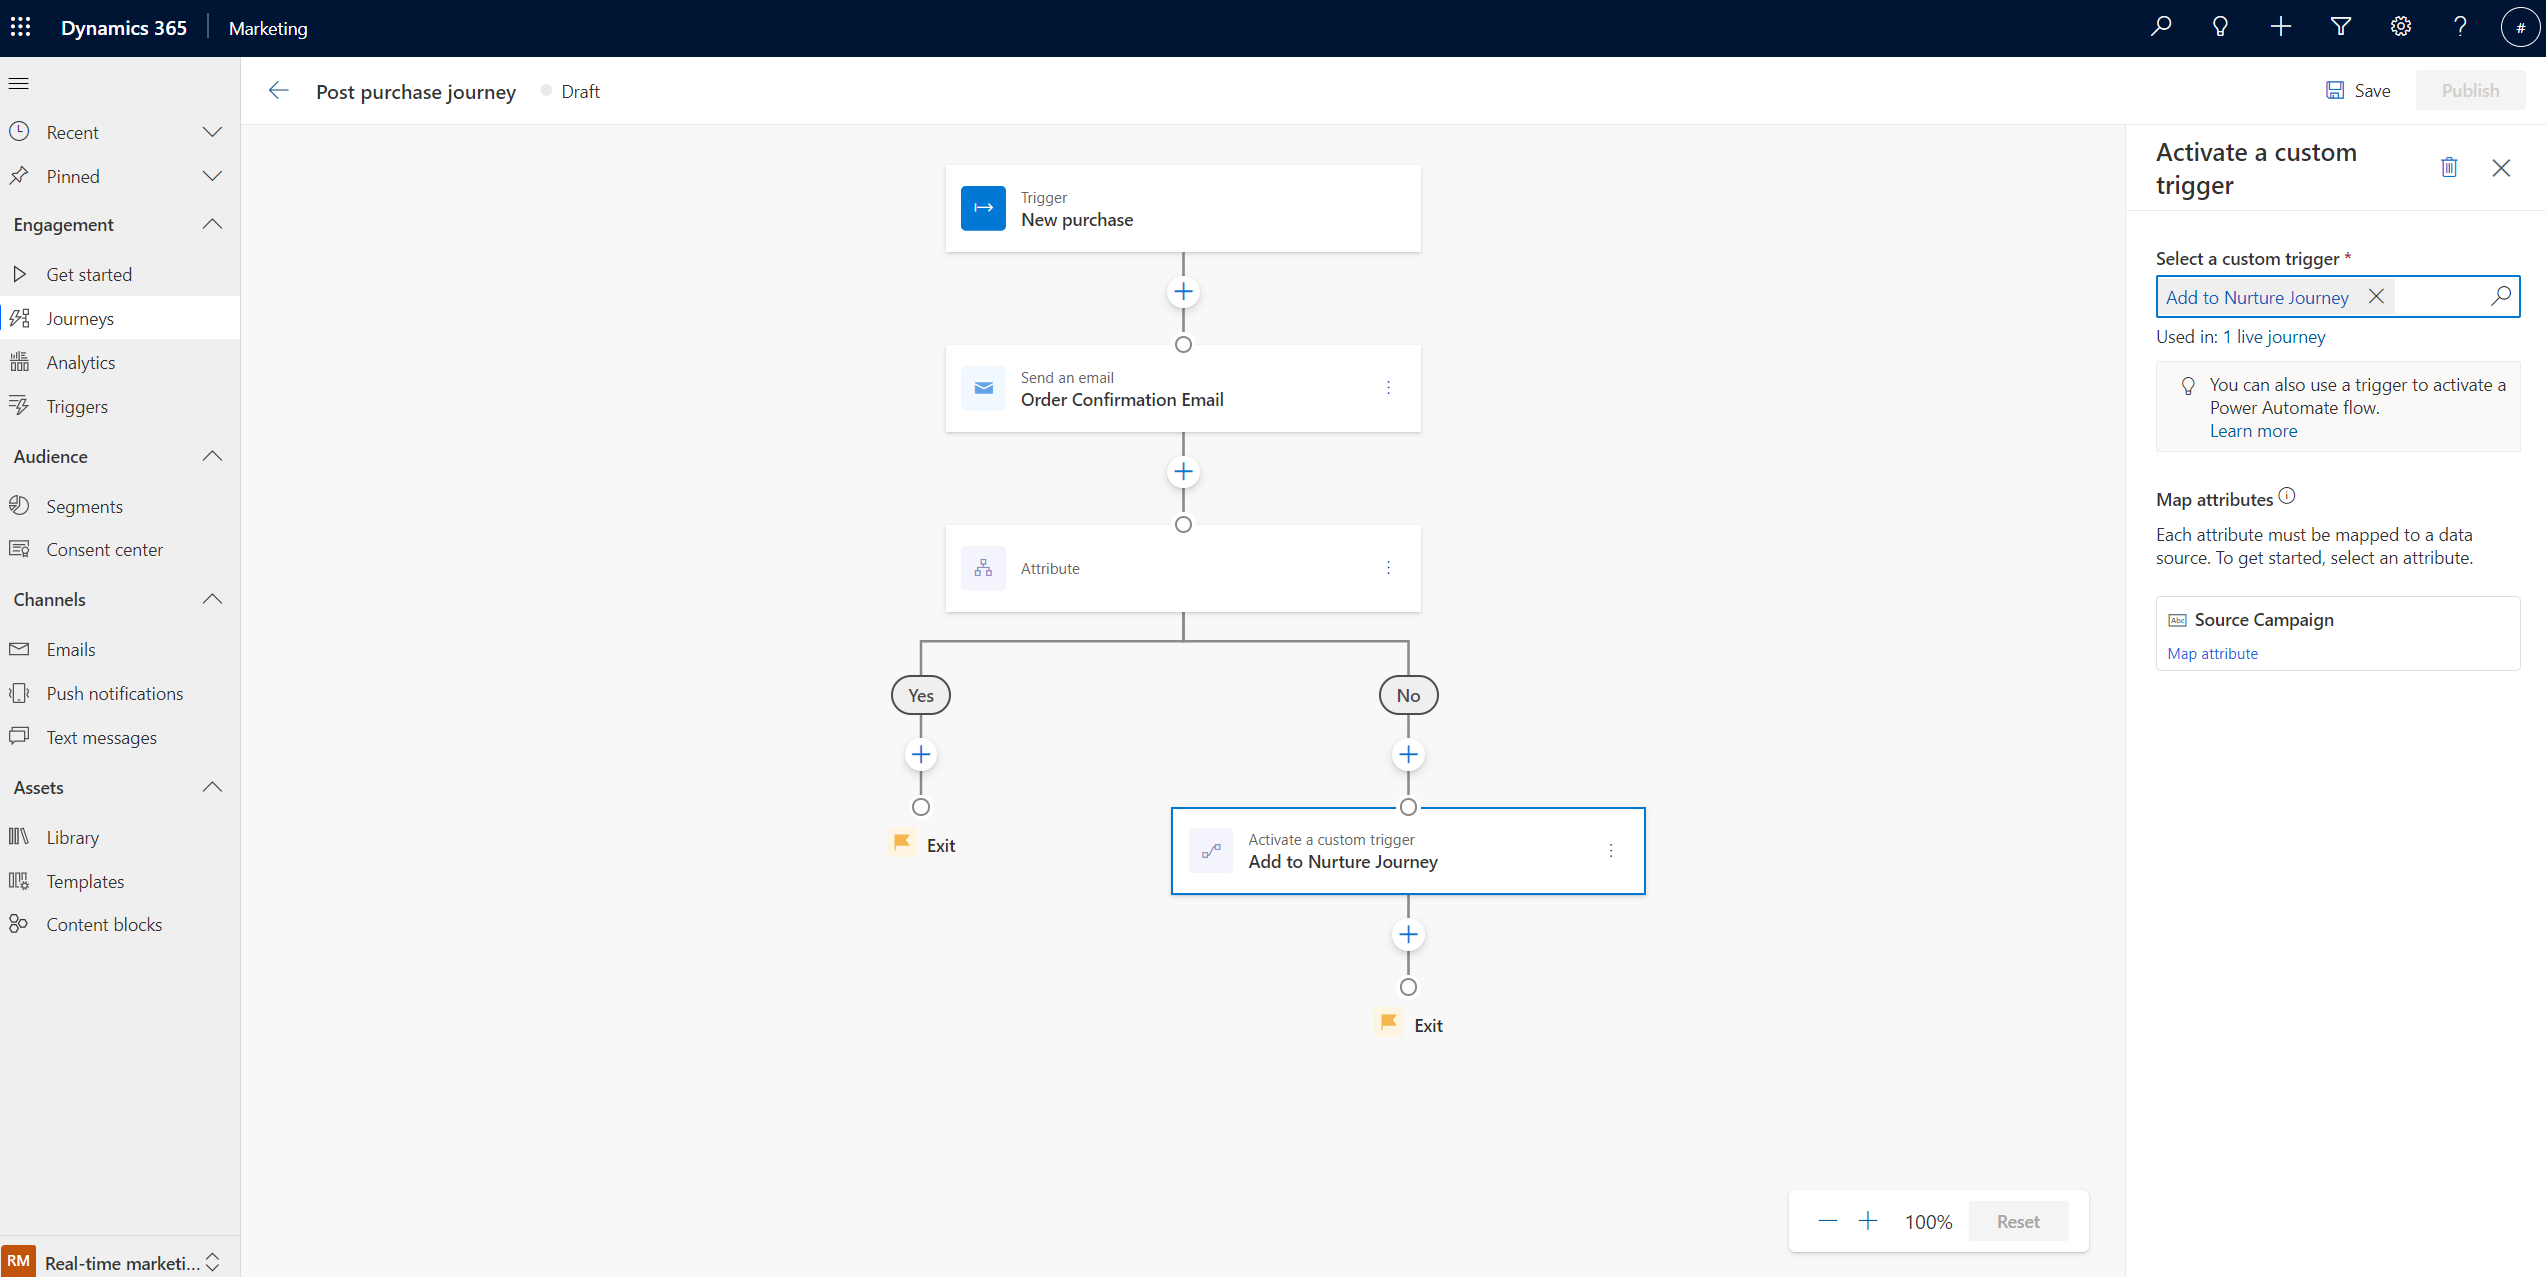Click the Trigger node icon
This screenshot has width=2546, height=1277.
(x=983, y=208)
